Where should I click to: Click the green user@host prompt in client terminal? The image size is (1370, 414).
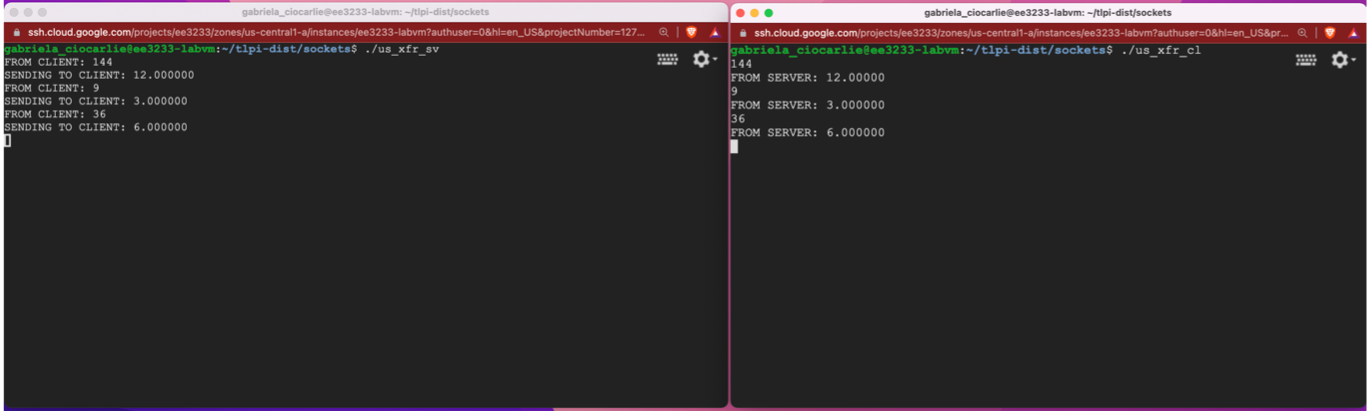(845, 50)
